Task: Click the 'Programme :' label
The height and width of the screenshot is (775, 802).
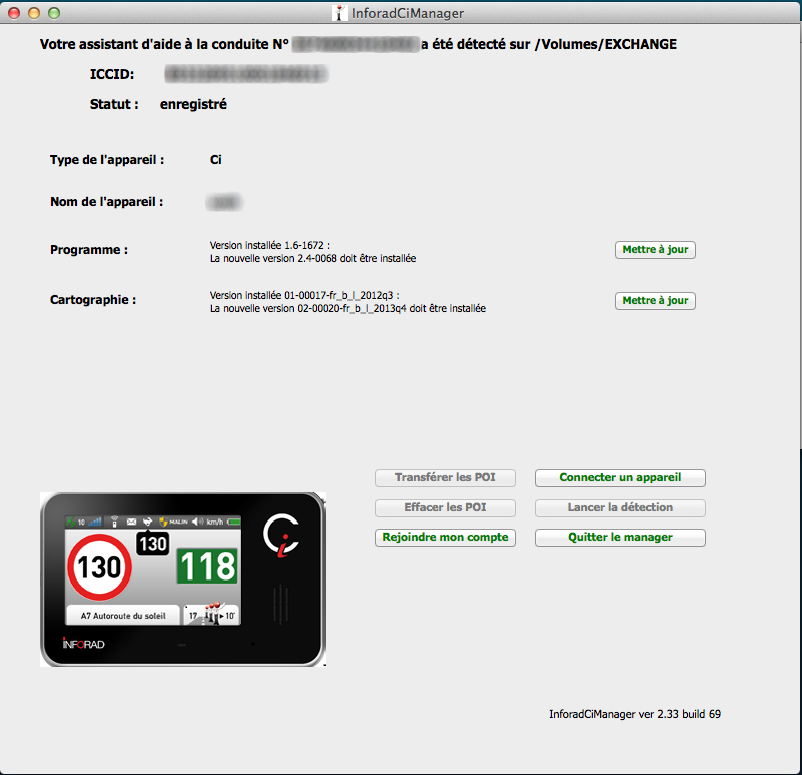Action: (89, 250)
